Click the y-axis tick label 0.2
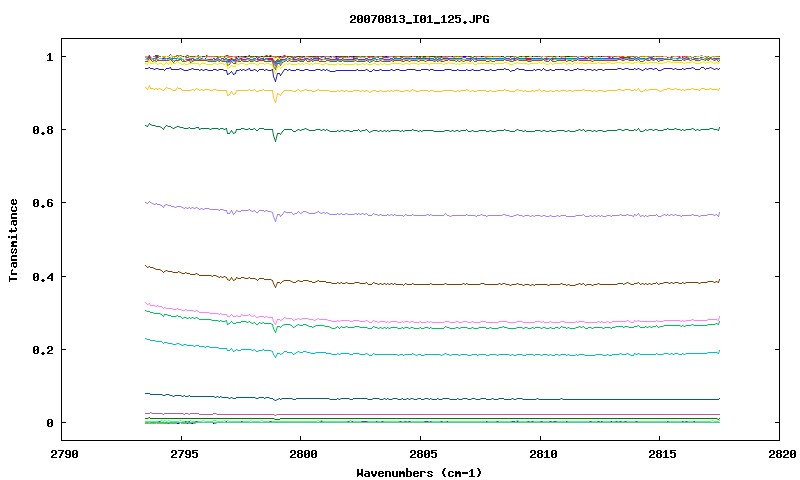Screen dimensions: 800x480 pos(43,350)
